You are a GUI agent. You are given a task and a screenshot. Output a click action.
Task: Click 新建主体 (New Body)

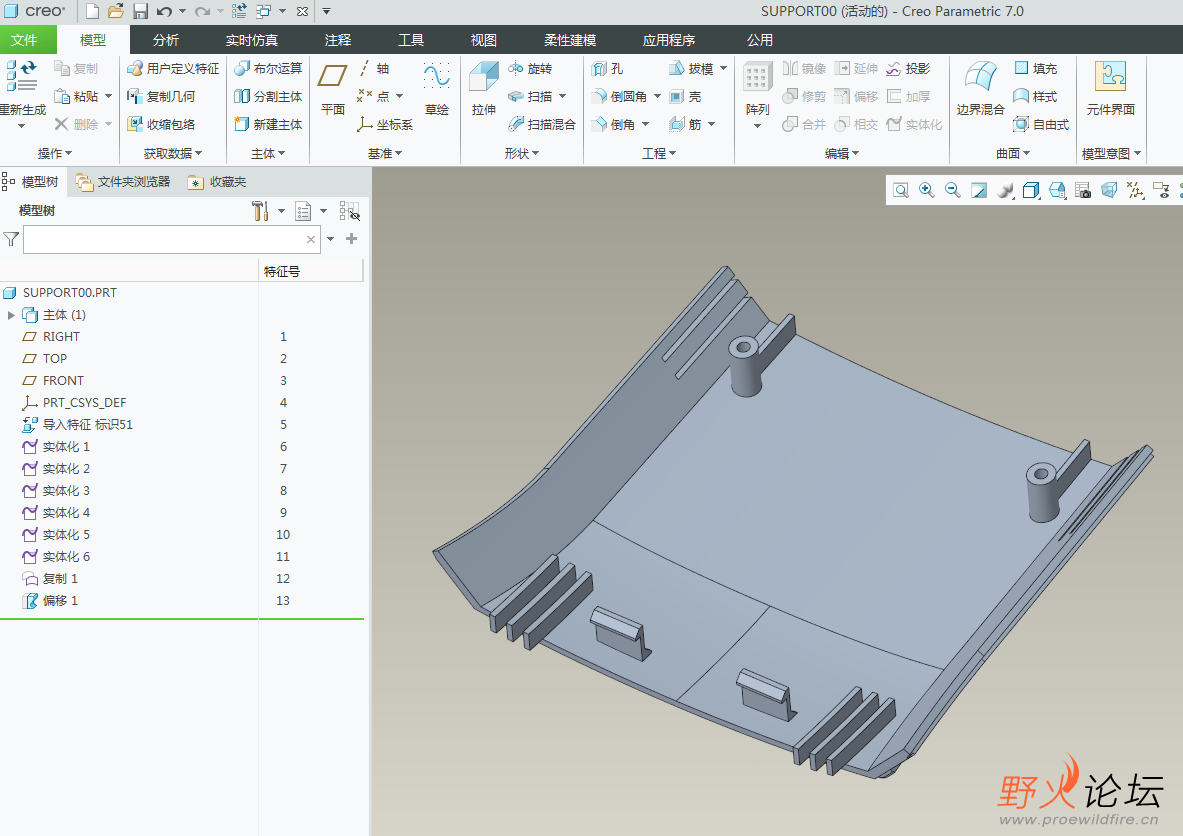268,124
